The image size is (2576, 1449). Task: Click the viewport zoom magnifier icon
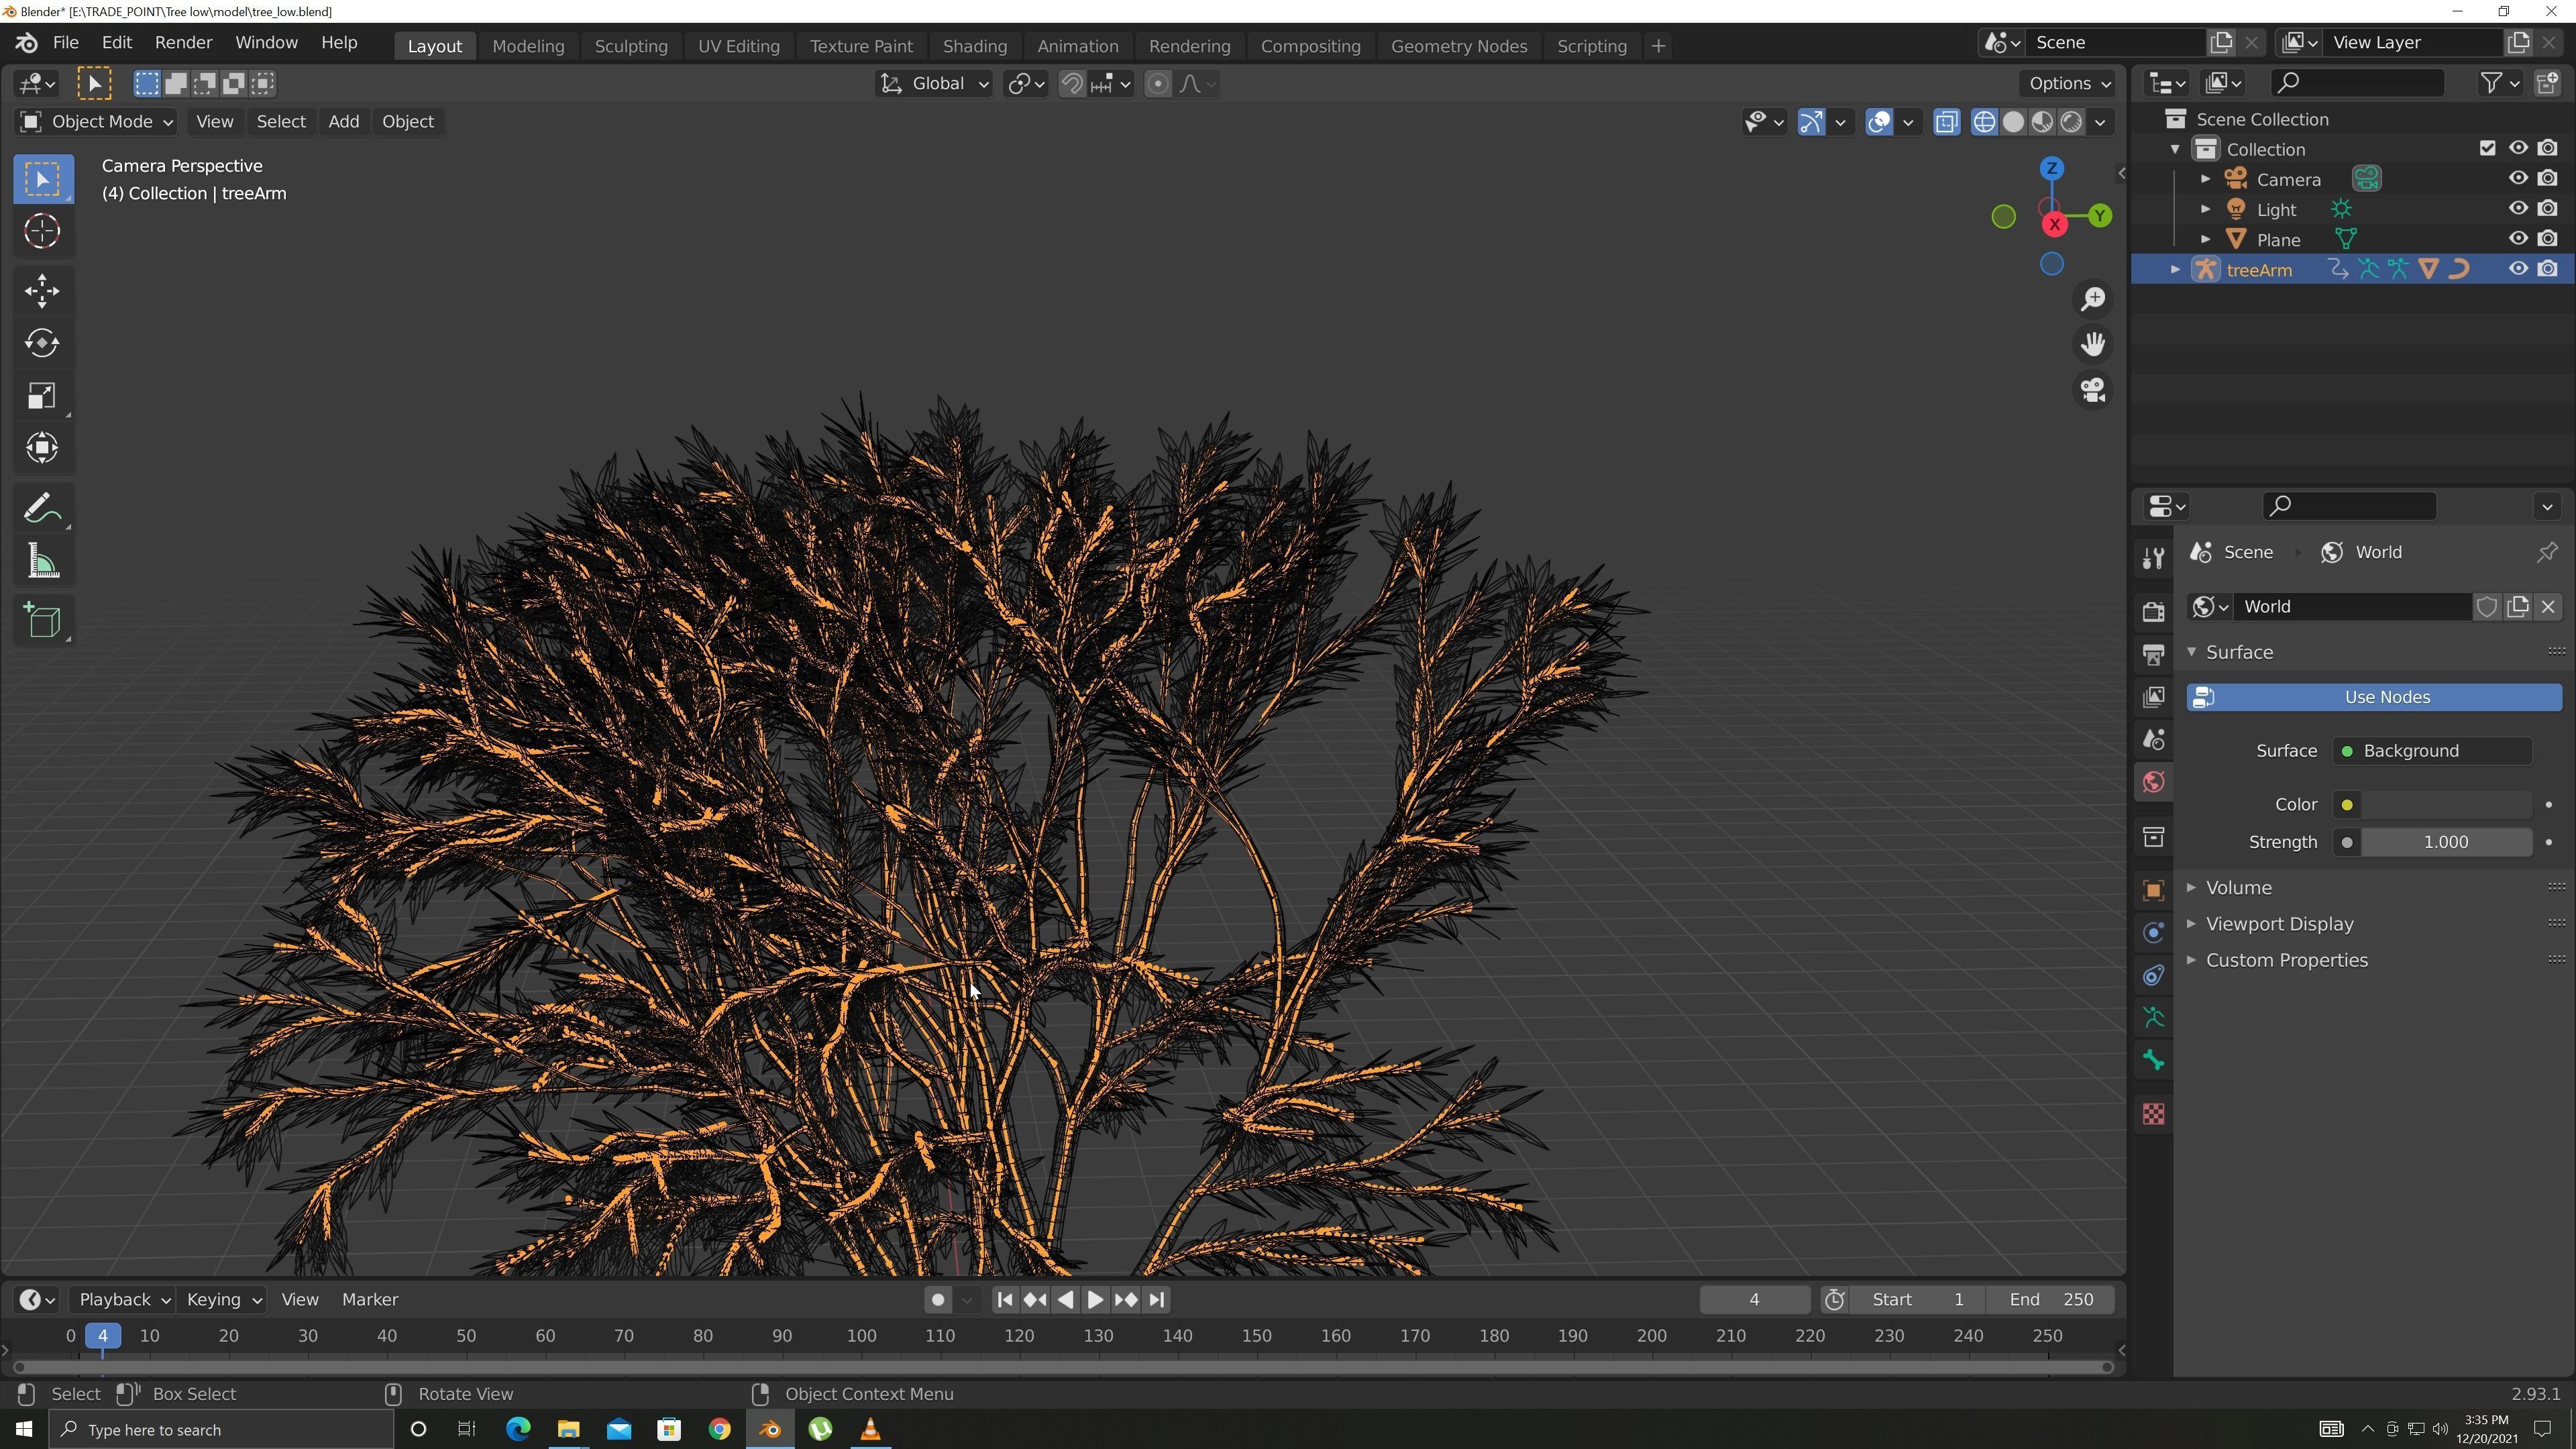coord(2093,299)
